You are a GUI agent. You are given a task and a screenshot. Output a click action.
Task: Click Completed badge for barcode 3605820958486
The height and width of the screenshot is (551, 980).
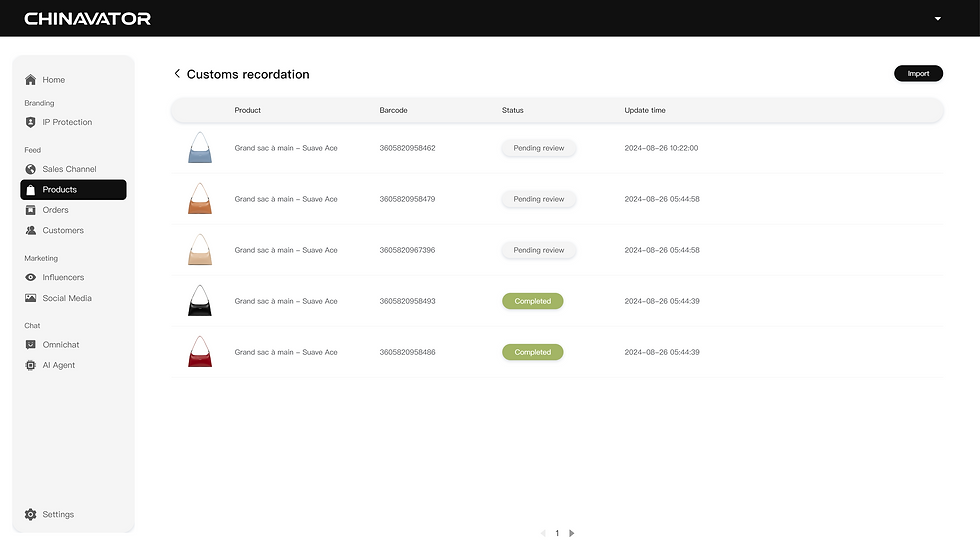(532, 352)
